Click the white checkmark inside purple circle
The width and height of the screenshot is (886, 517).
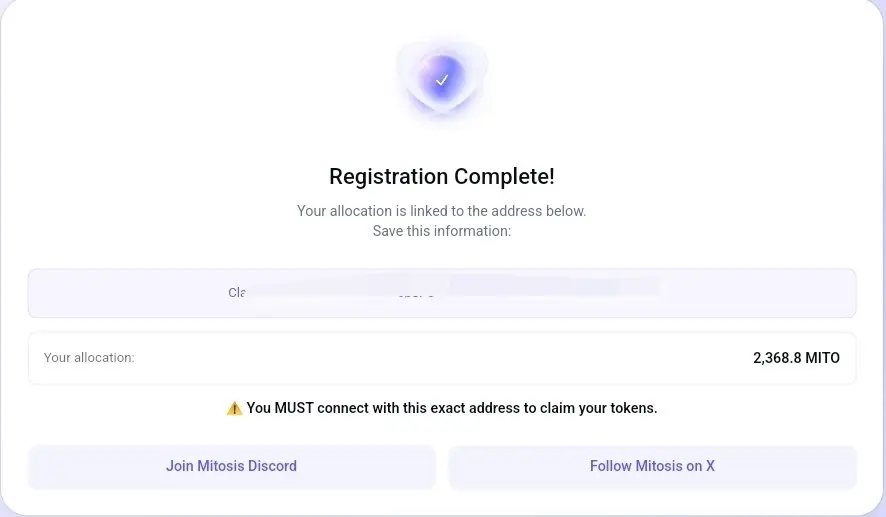coord(442,80)
